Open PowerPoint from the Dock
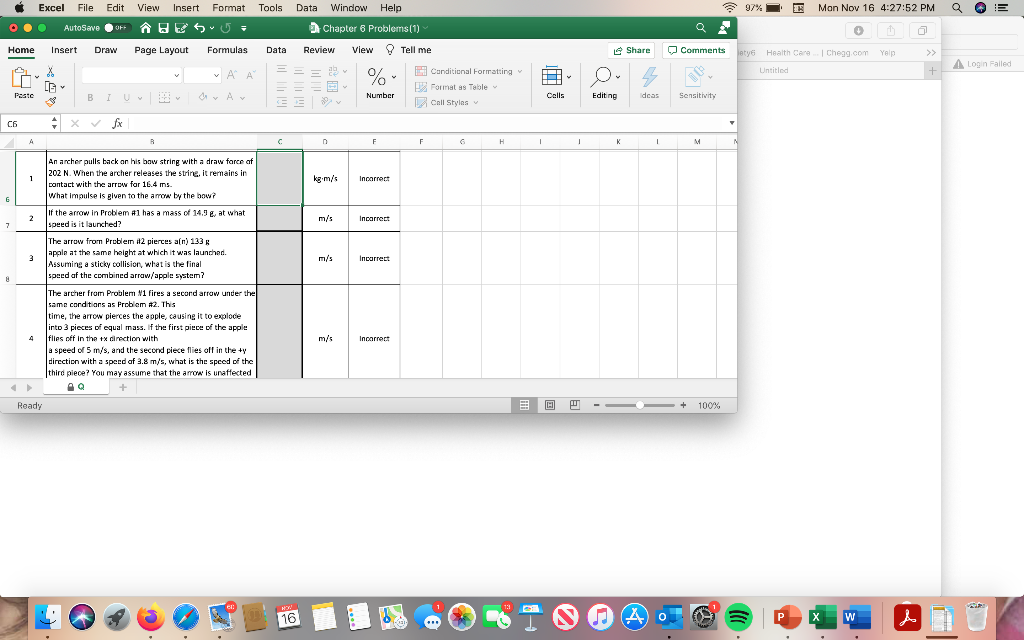 click(787, 616)
